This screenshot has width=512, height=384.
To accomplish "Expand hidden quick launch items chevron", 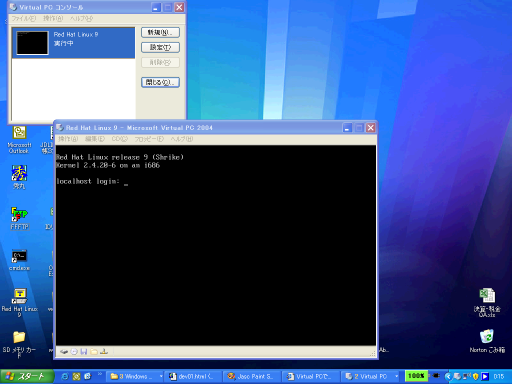I will coord(100,374).
